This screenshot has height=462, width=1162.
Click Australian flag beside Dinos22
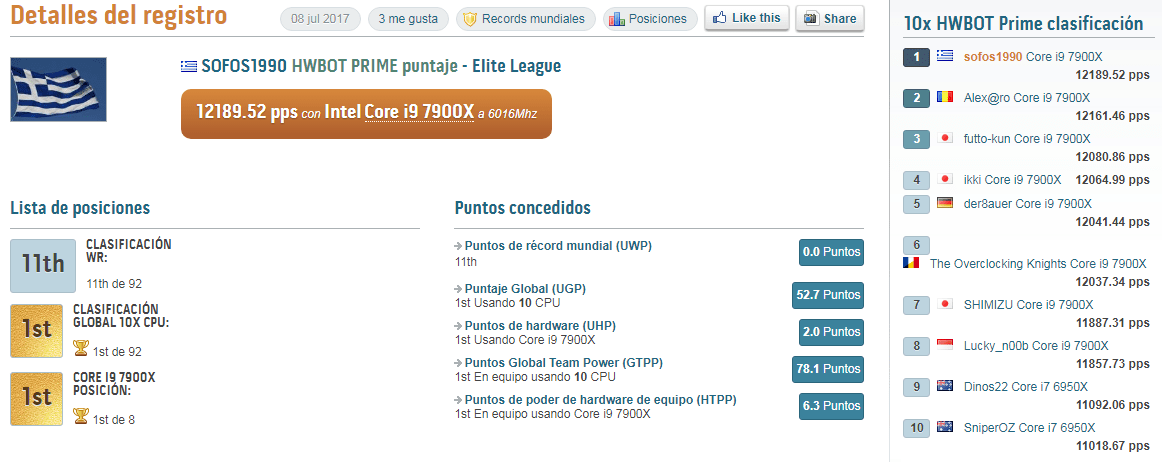(x=945, y=386)
